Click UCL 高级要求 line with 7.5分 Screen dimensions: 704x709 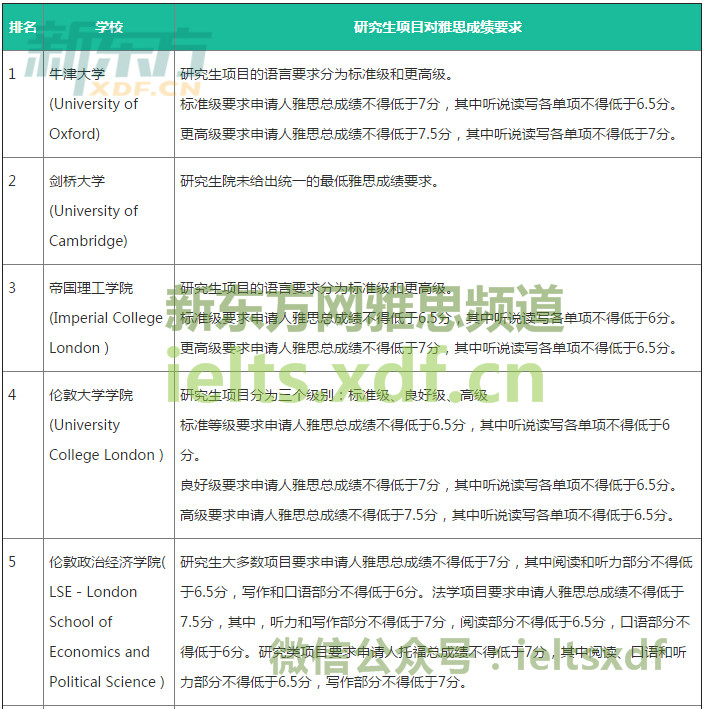(x=427, y=515)
